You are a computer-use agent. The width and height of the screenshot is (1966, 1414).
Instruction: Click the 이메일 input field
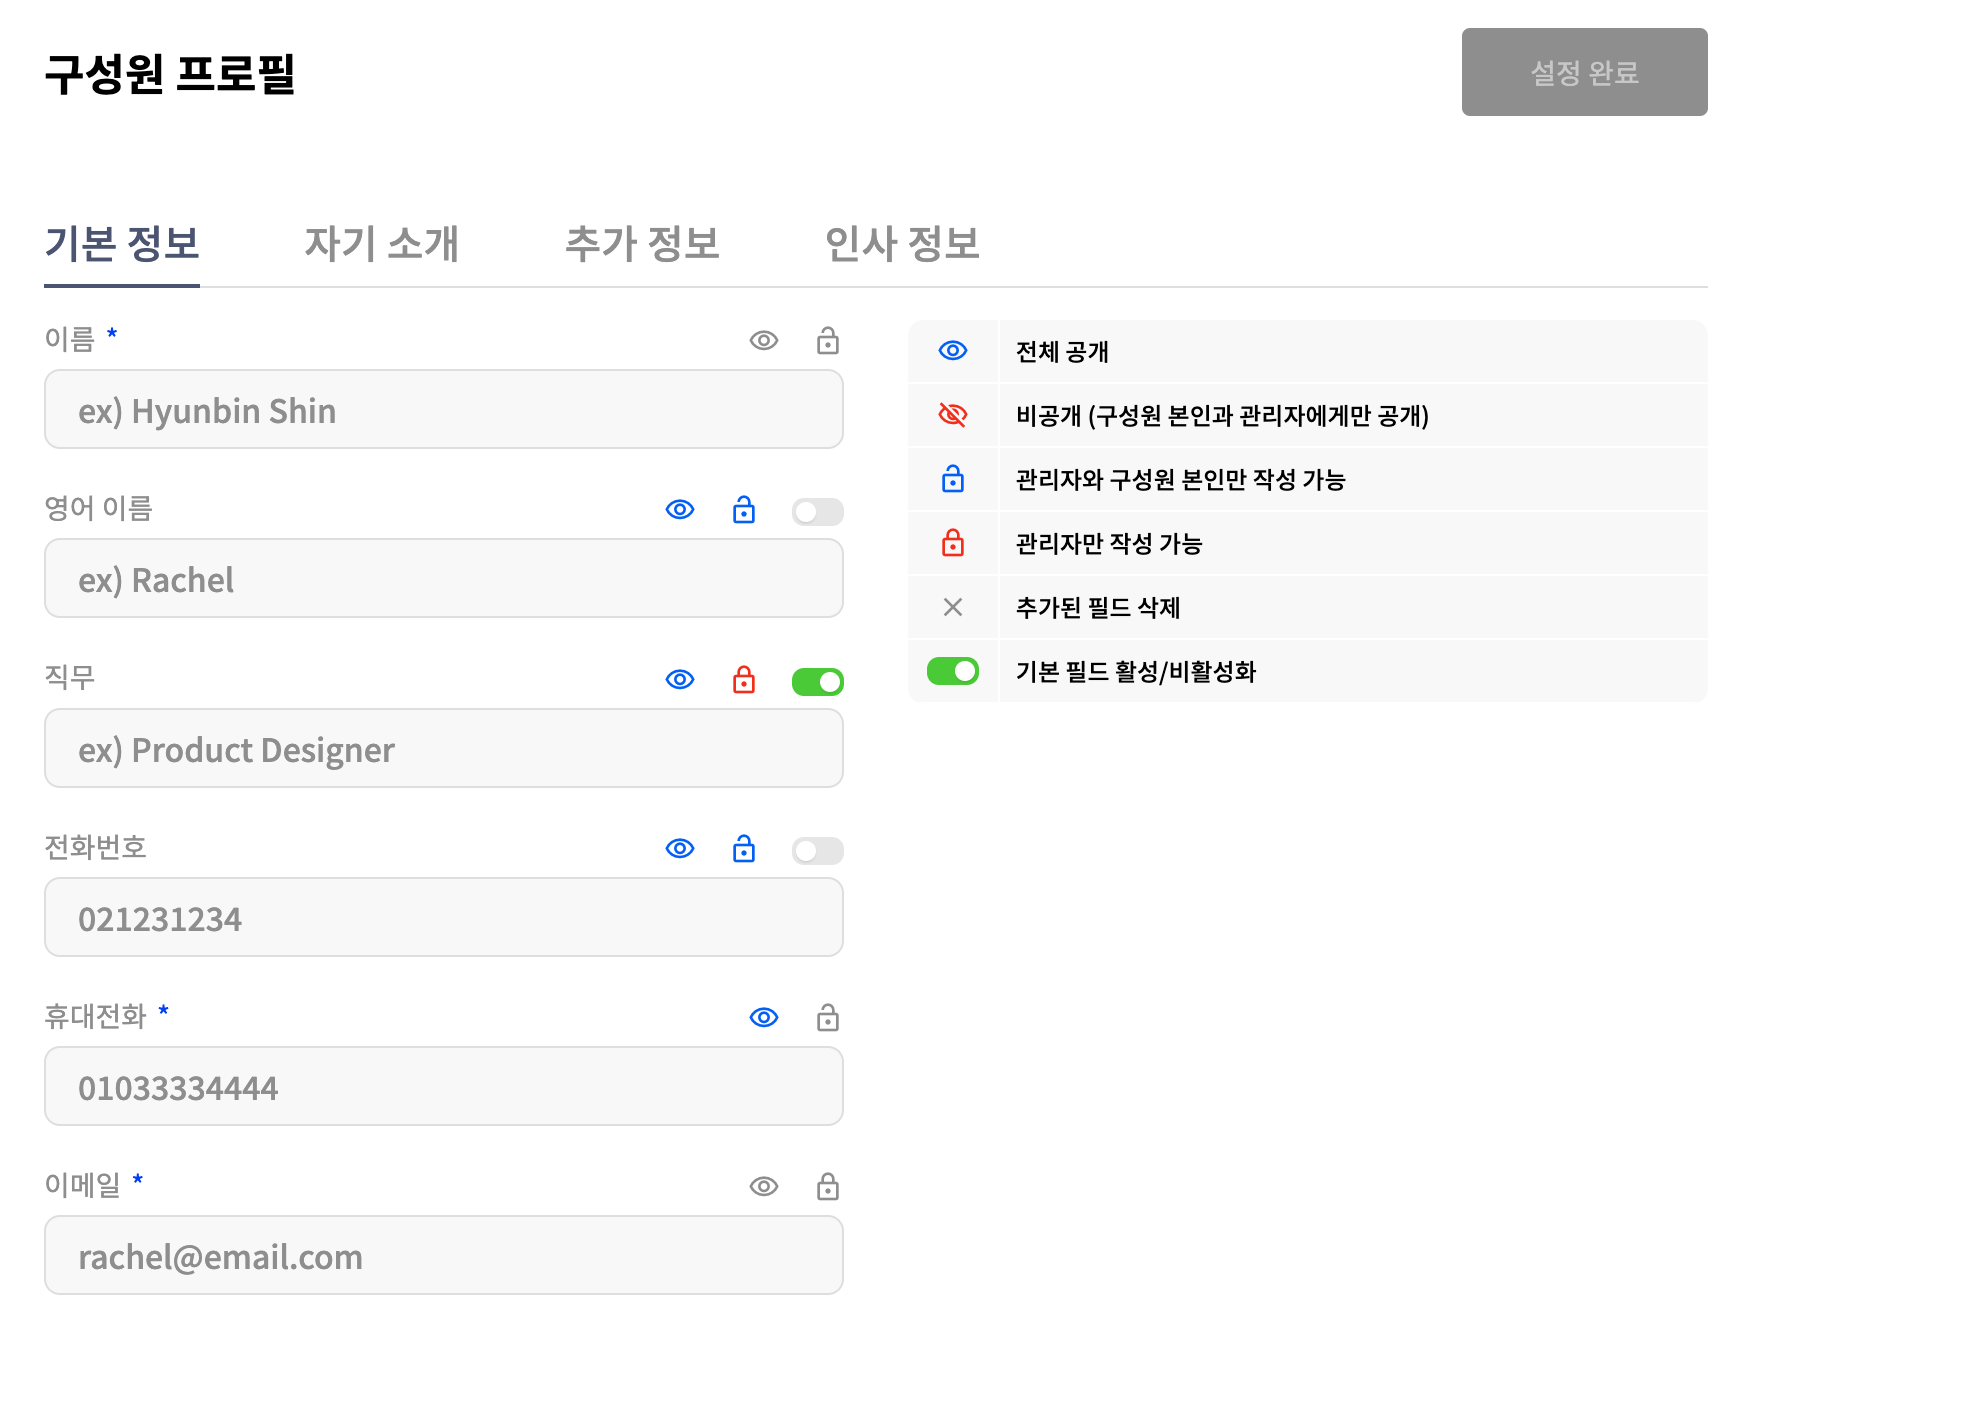click(443, 1256)
